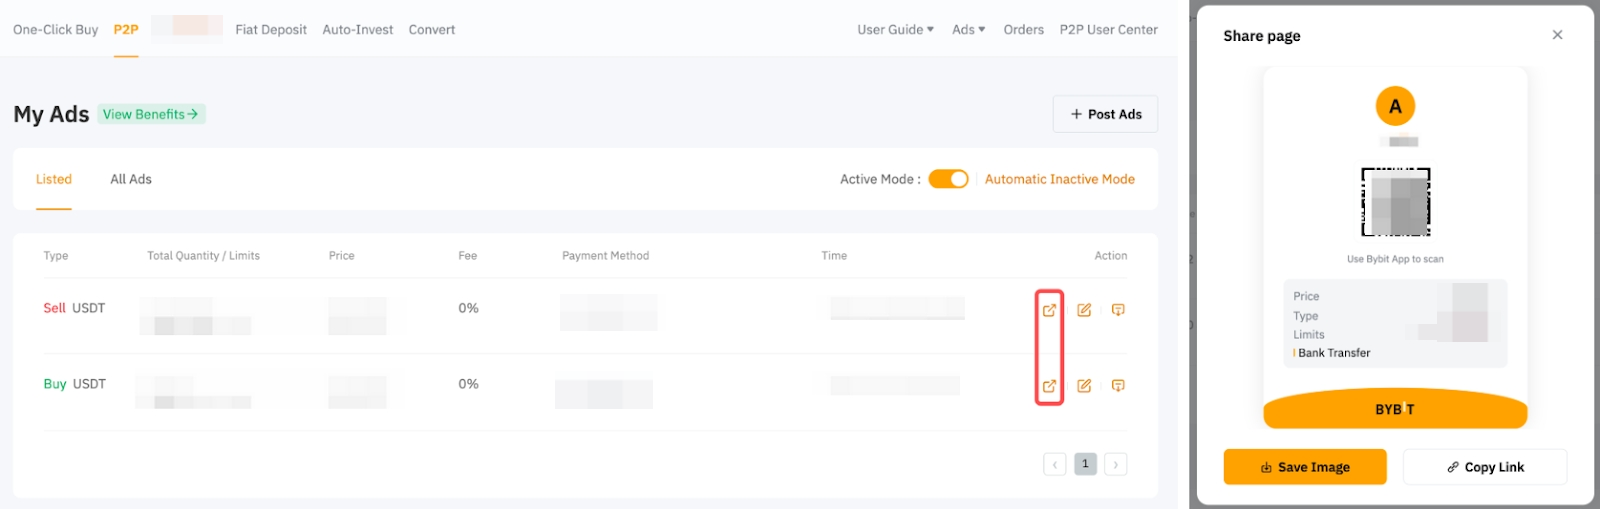This screenshot has width=1600, height=509.
Task: Open the Ads dropdown menu
Action: (968, 30)
